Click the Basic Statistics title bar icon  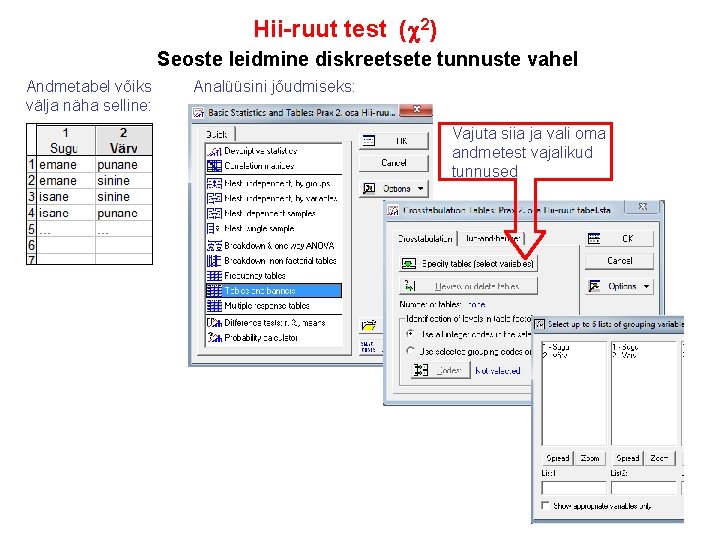(x=199, y=113)
